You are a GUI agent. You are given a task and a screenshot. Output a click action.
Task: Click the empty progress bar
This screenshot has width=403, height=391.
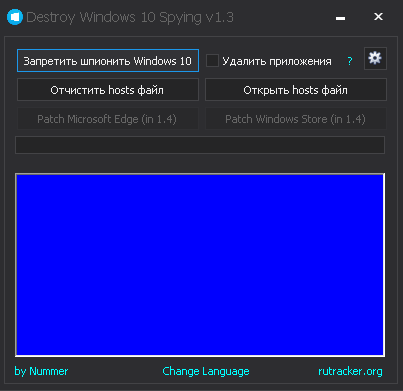[200, 145]
